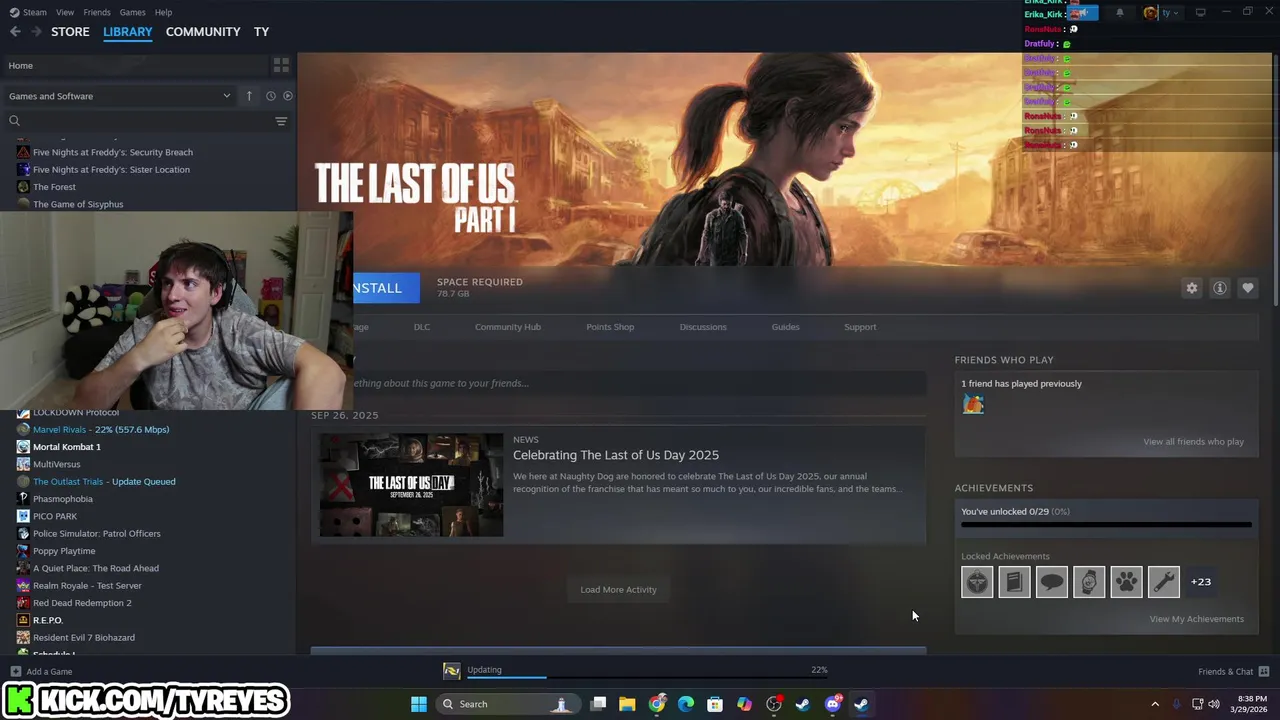Sort library list with up-arrow icon
The image size is (1280, 720).
tap(249, 96)
